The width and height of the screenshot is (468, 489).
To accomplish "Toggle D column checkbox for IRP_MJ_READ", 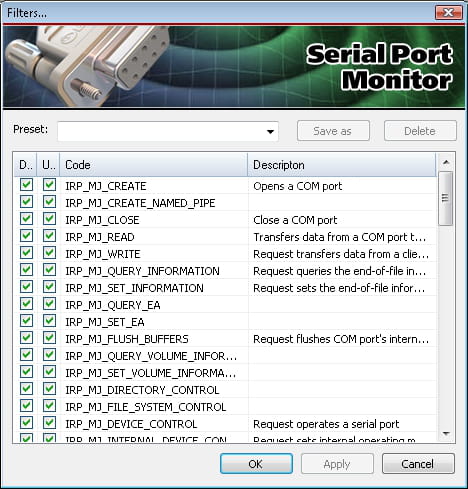I will [26, 235].
